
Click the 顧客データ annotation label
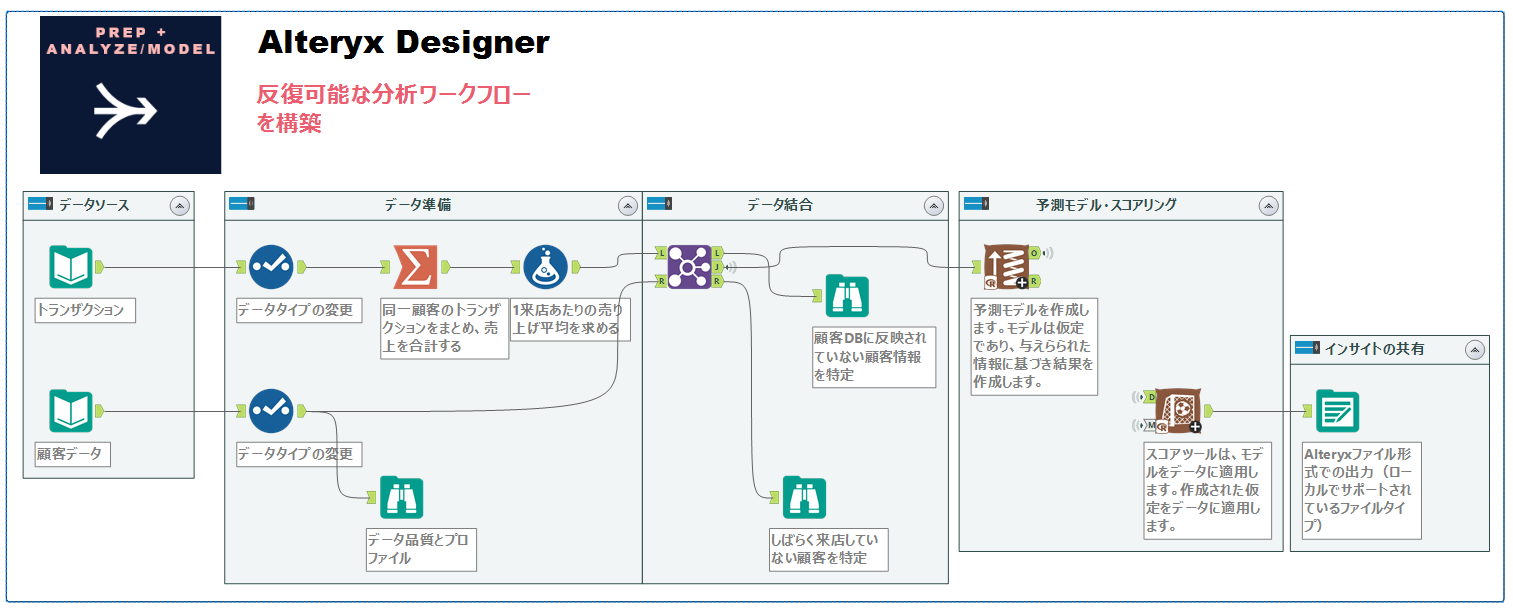tap(73, 453)
